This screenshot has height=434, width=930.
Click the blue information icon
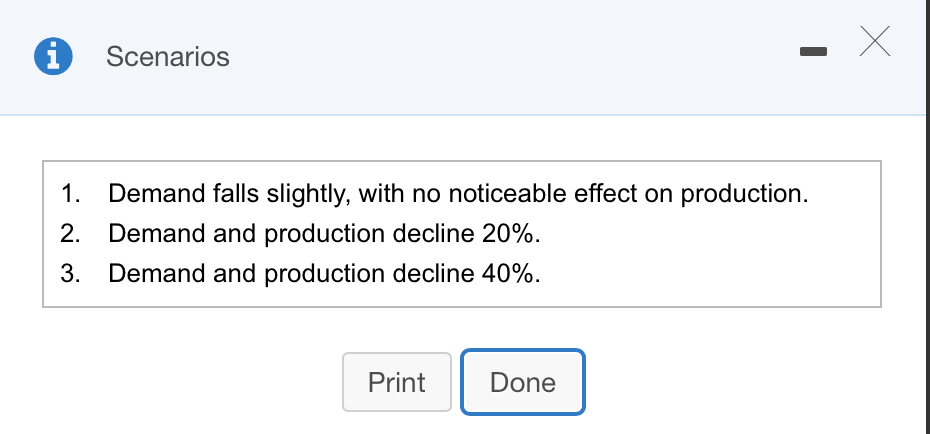click(x=53, y=56)
